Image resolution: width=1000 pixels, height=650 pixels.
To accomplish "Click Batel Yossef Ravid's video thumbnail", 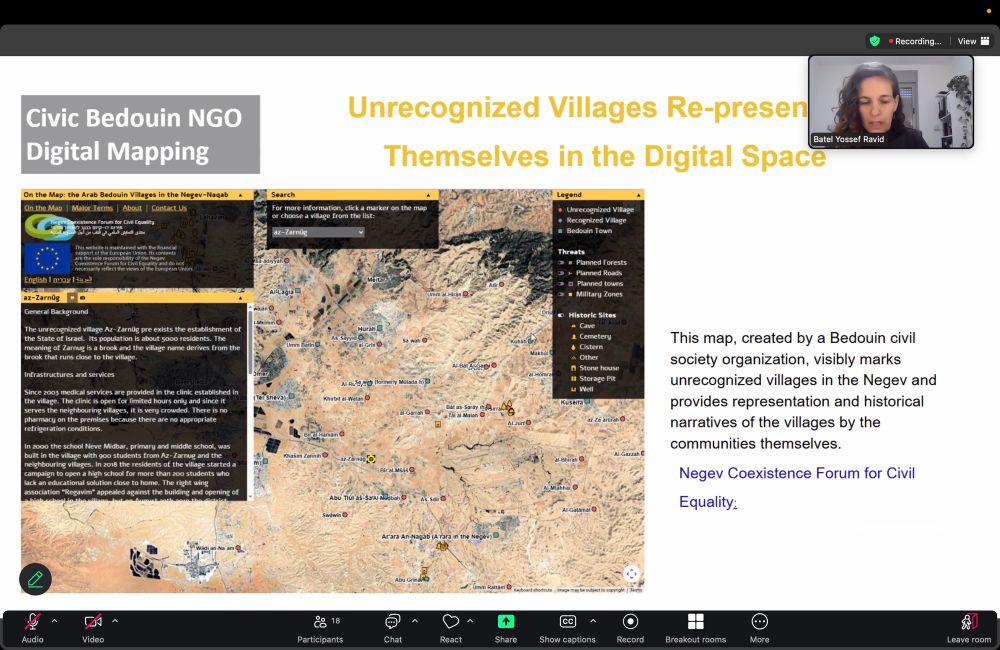I will (x=891, y=102).
